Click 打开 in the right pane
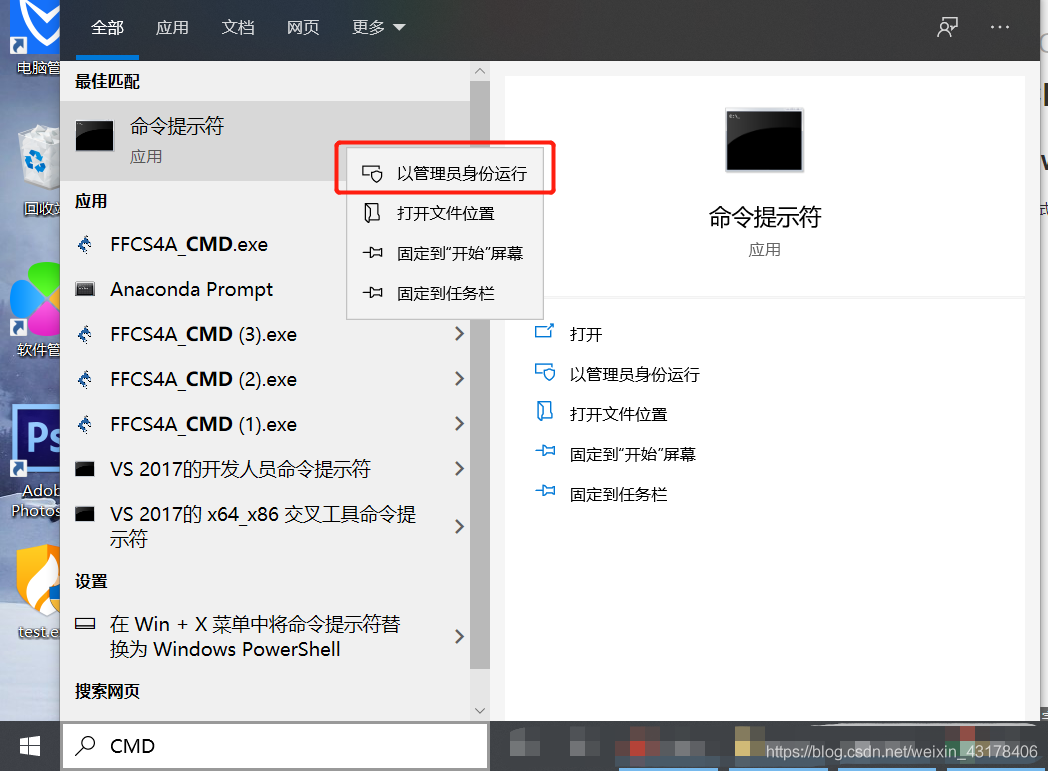 (585, 334)
